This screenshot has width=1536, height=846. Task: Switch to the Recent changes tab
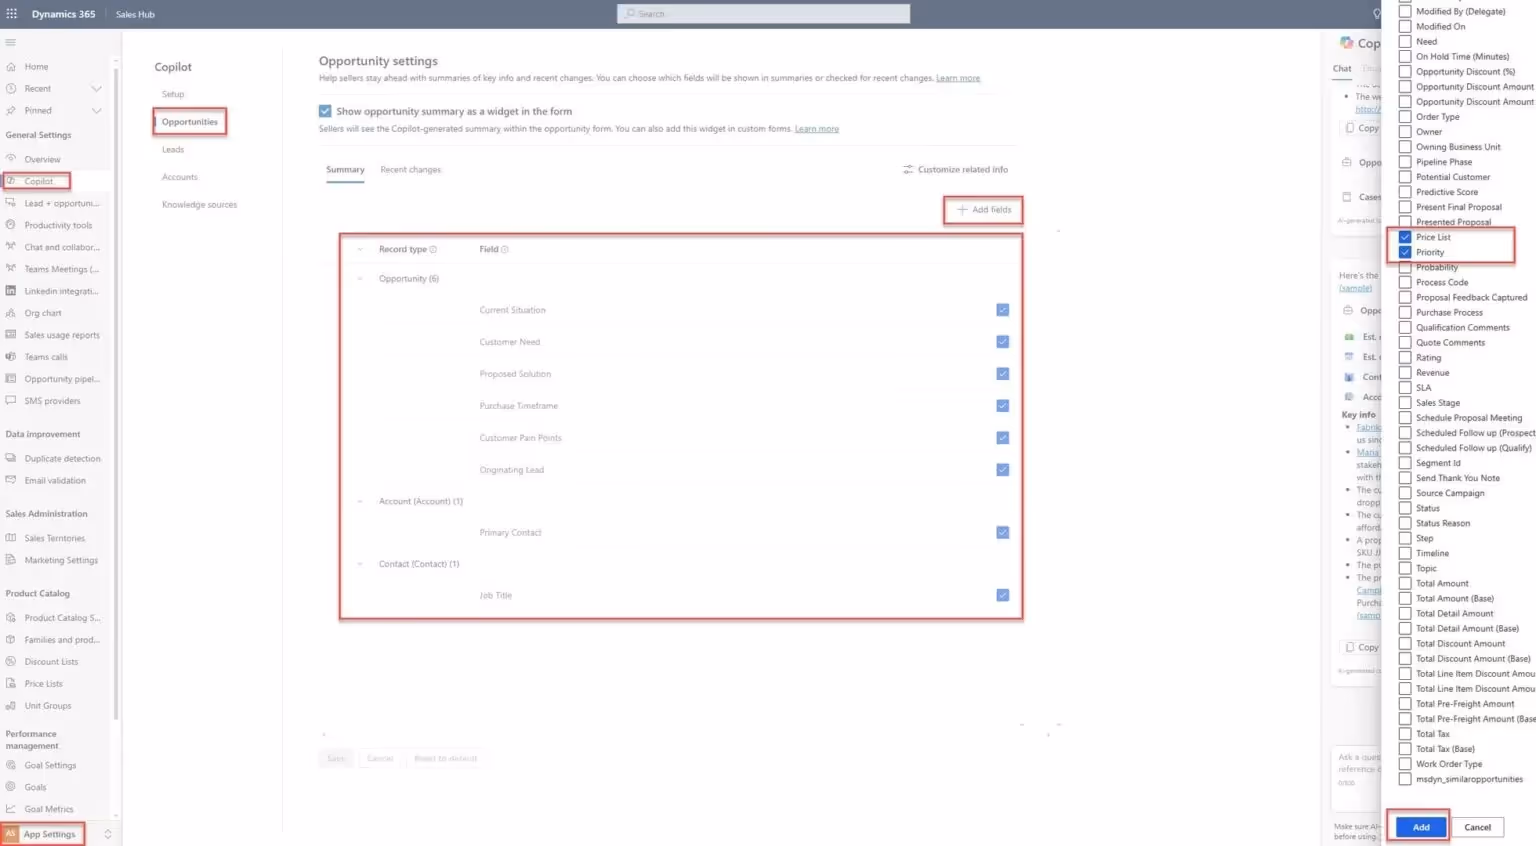(x=410, y=170)
